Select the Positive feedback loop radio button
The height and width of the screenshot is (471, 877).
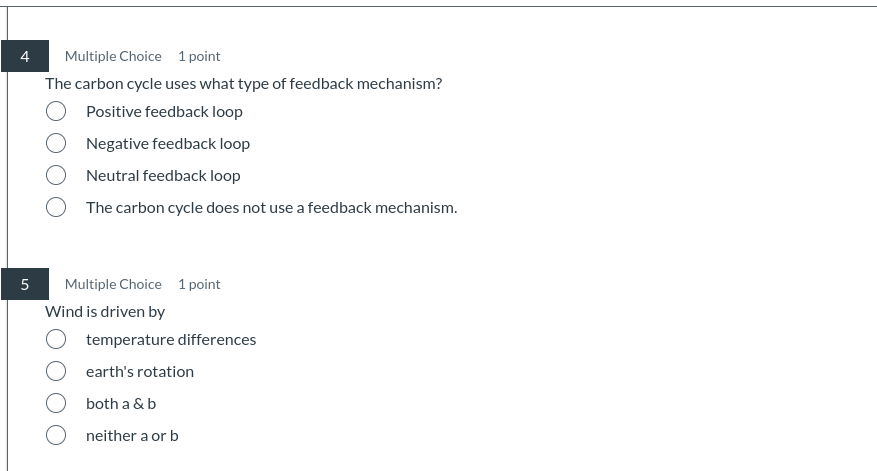click(x=56, y=111)
